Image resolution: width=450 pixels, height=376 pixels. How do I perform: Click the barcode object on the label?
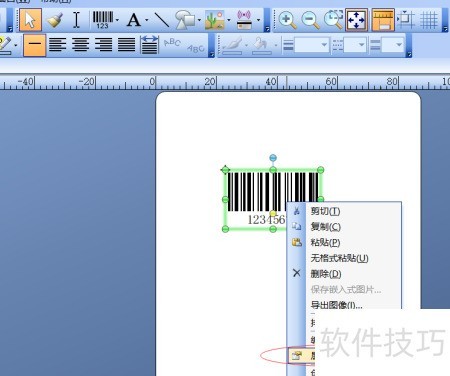[273, 199]
